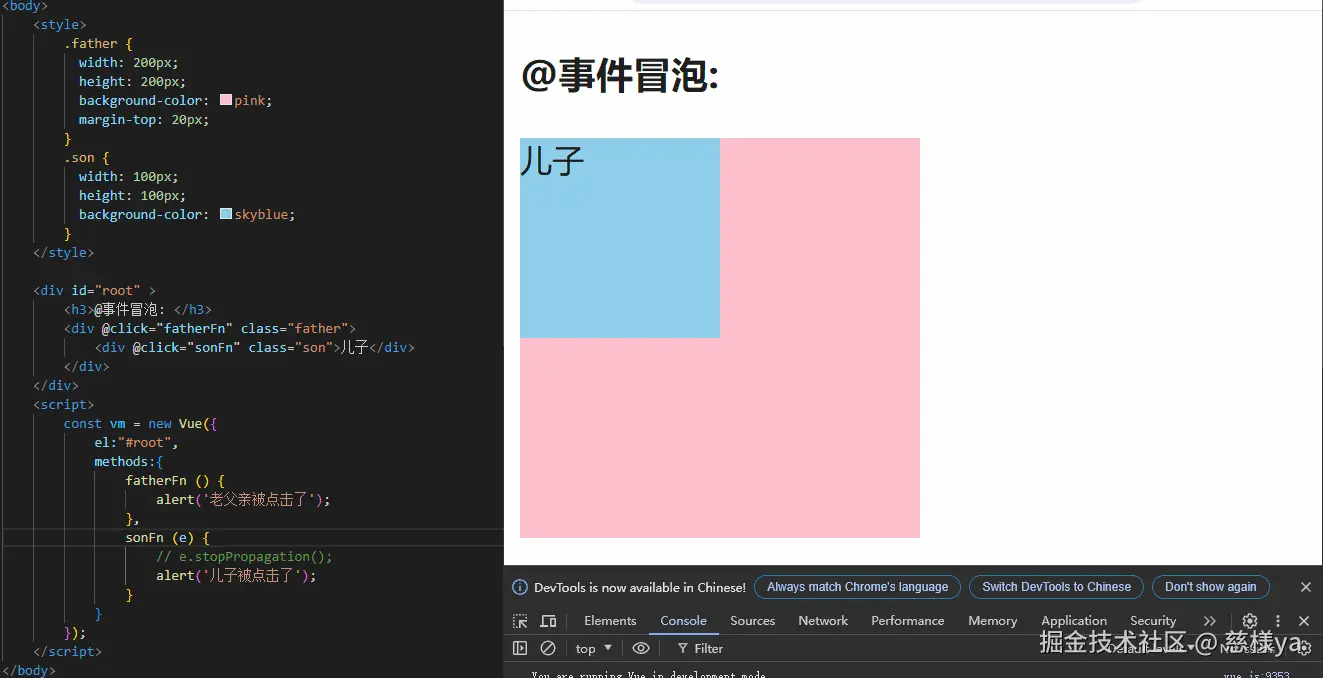Click the blue 儿子 box on the page
Screen dimensions: 1323x678
(620, 238)
